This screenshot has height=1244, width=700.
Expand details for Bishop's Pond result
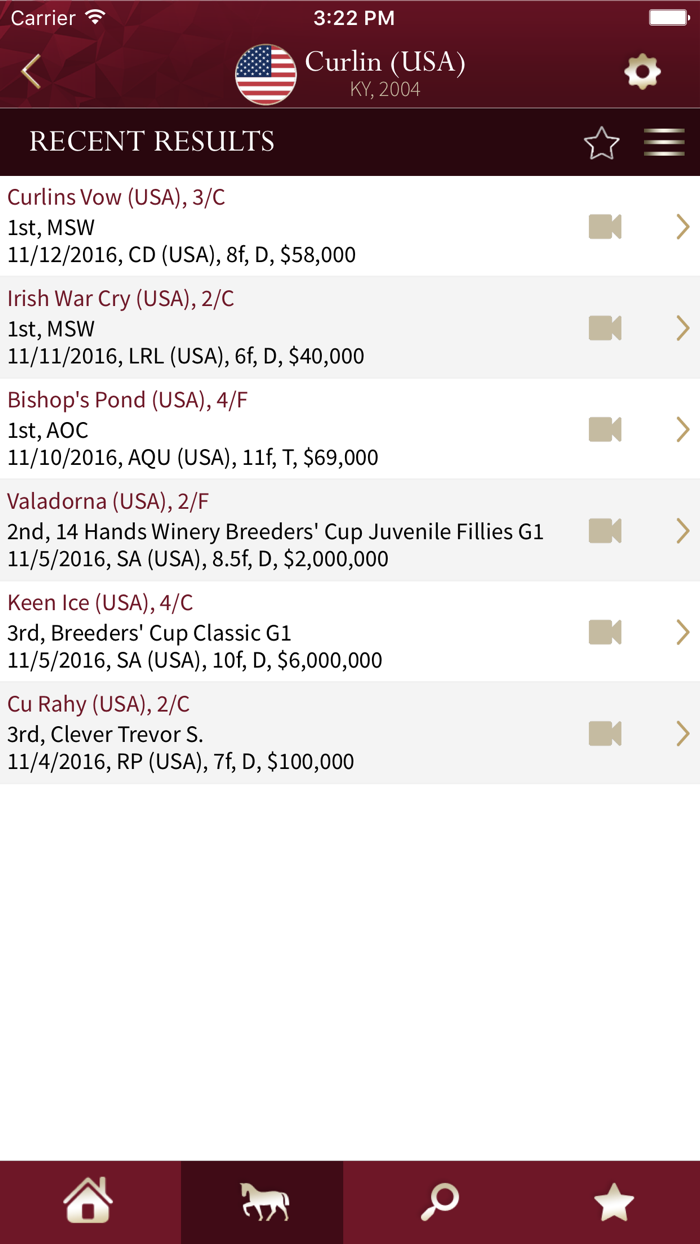click(684, 429)
